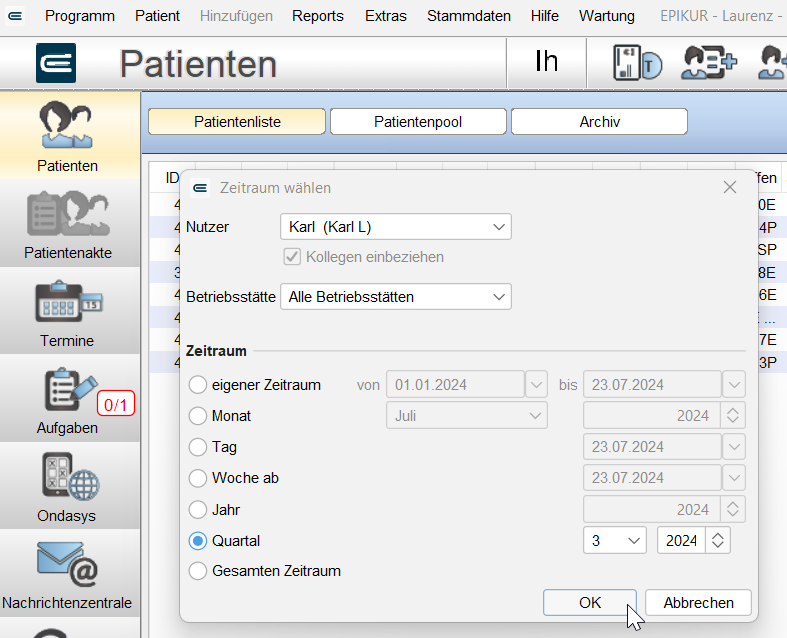Viewport: 787px width, 638px height.
Task: Open the Programm menu
Action: (x=80, y=16)
